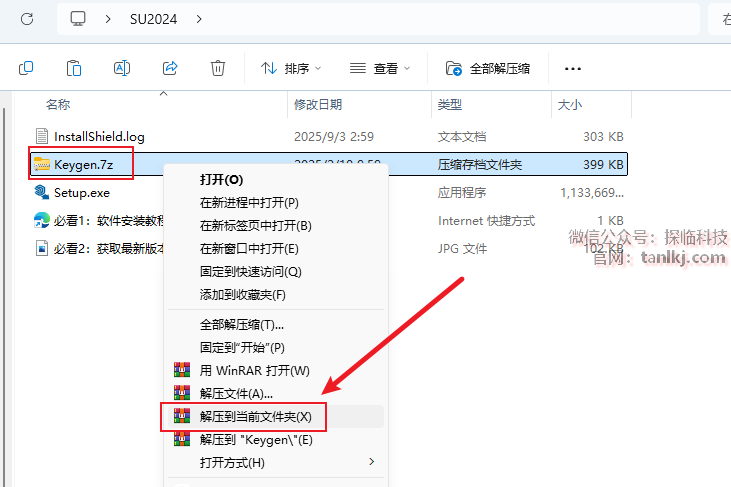Expand chevron after SU2024 breadcrumb

[199, 19]
